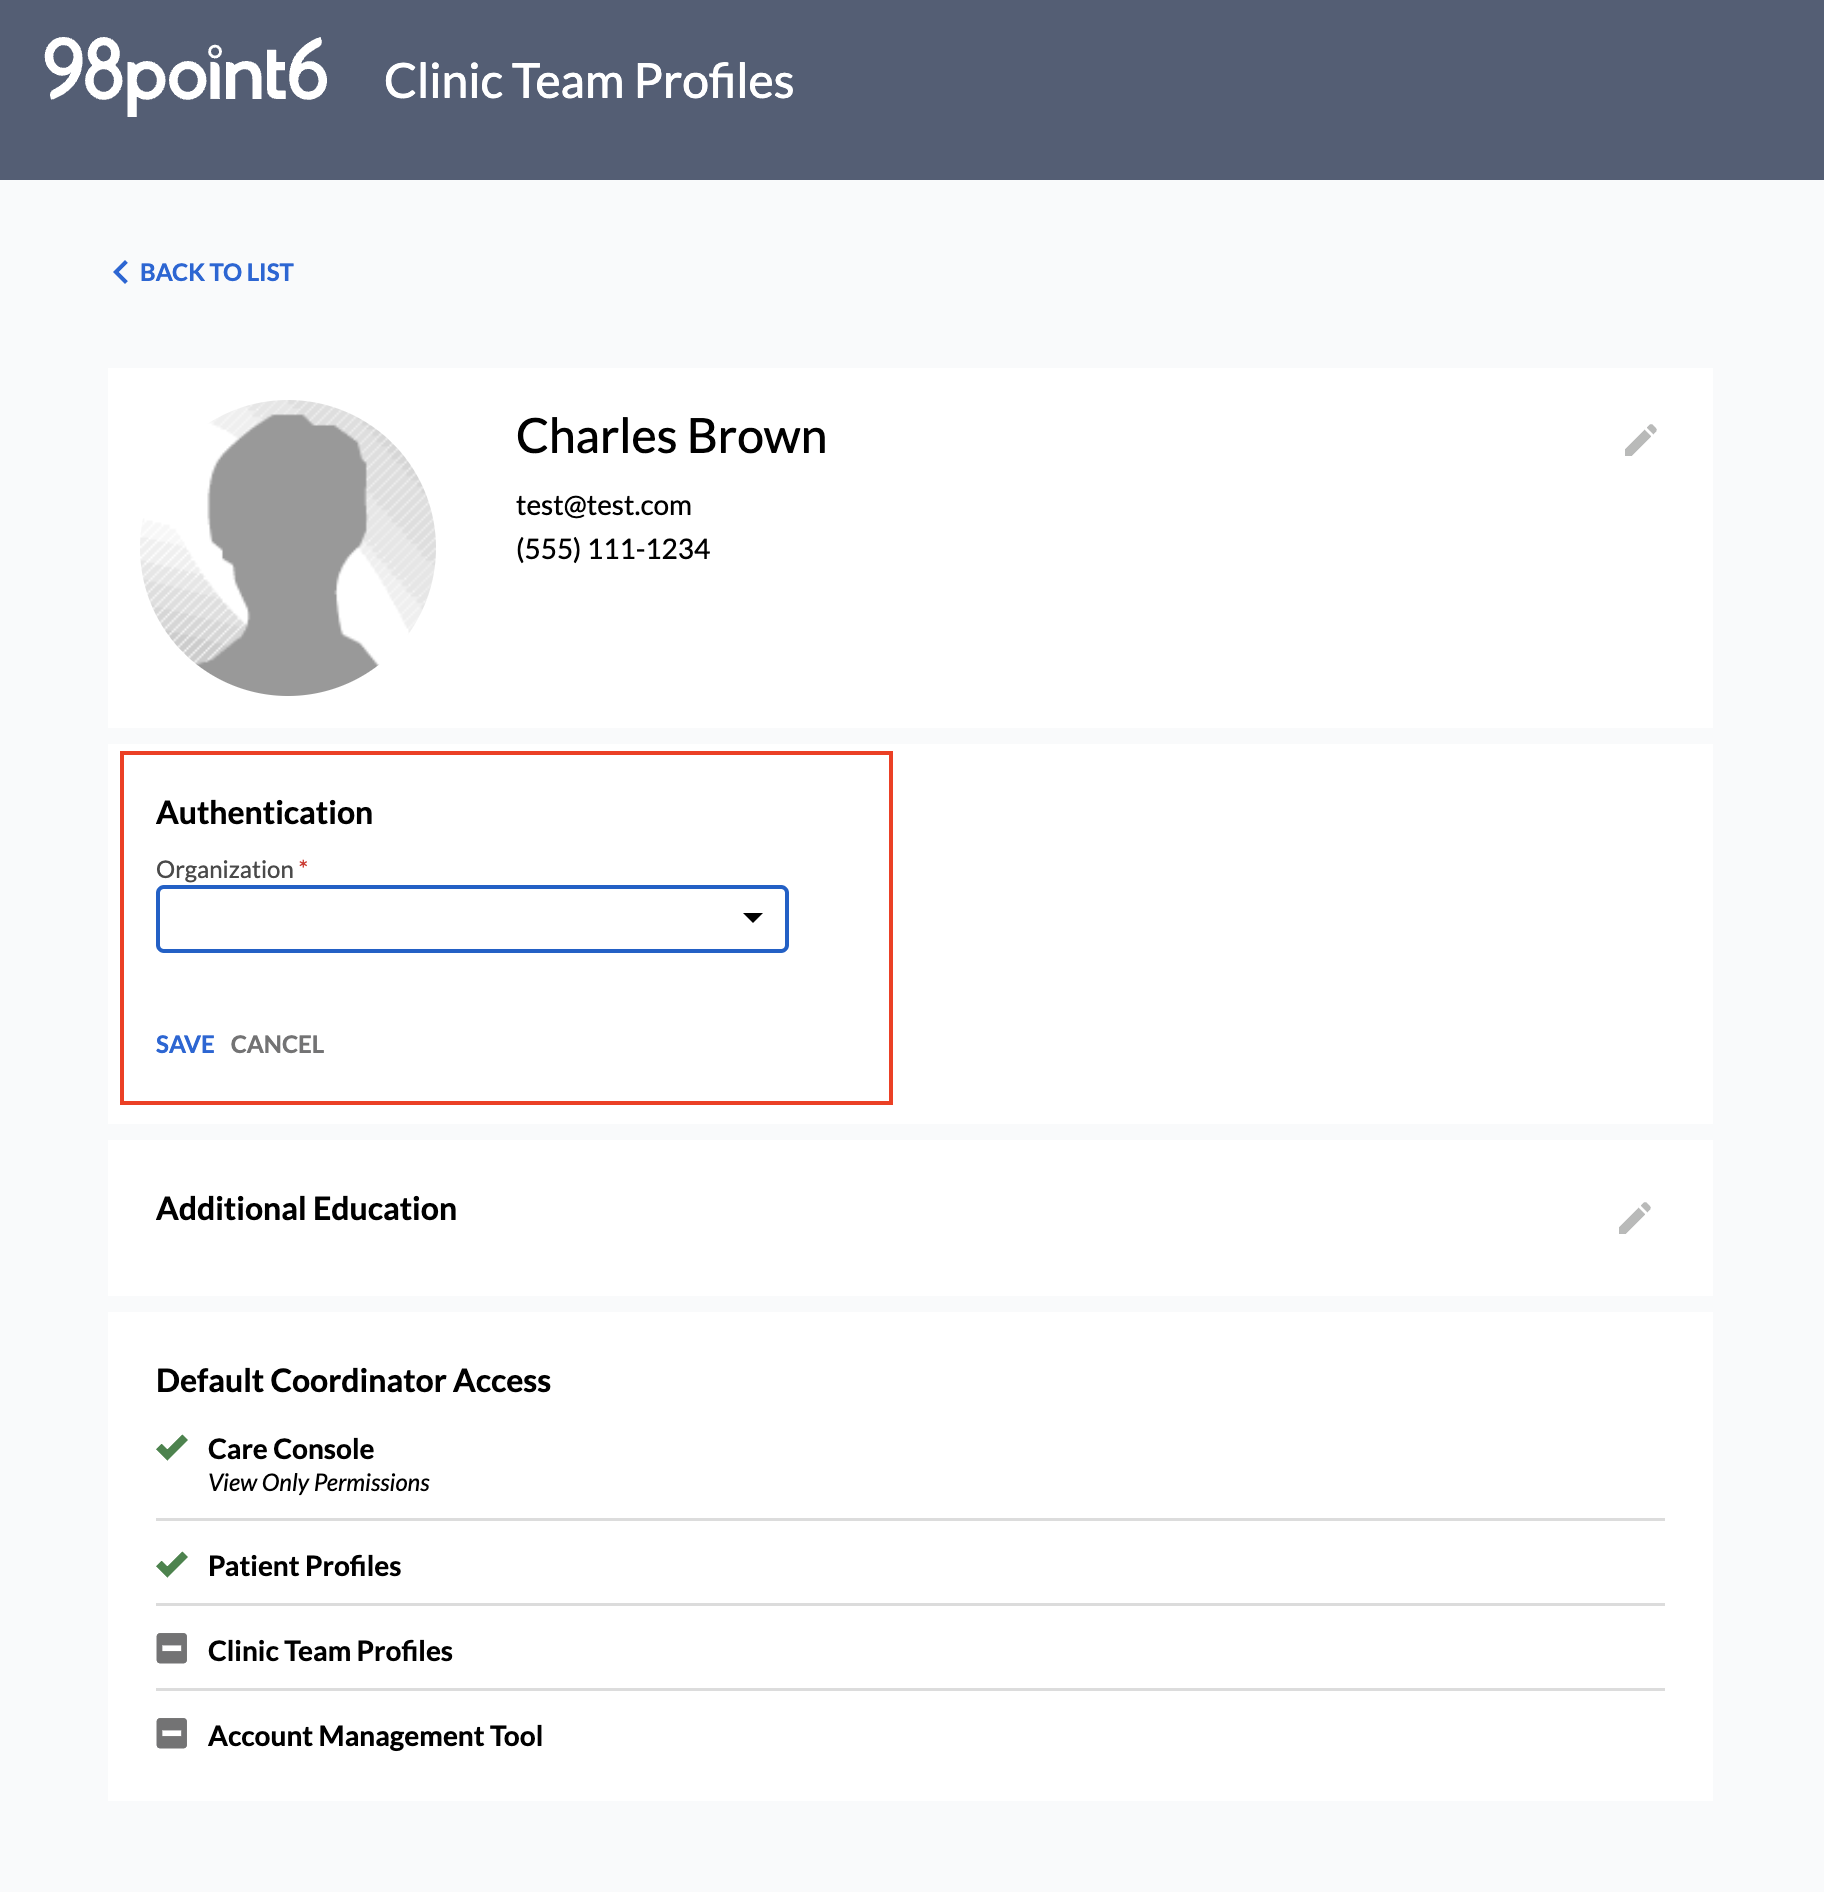1824x1892 pixels.
Task: Focus the Organization select field
Action: click(472, 919)
